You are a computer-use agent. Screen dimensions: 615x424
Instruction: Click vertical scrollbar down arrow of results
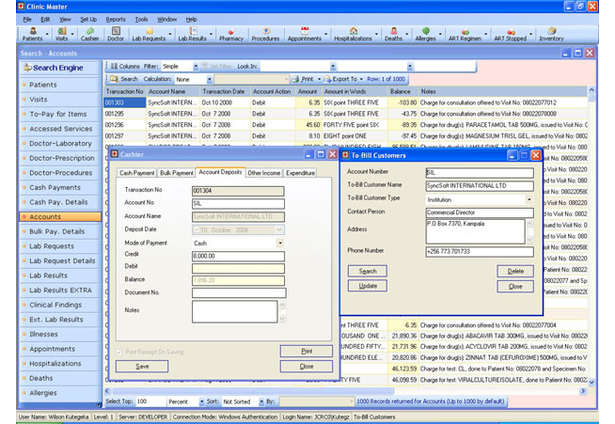coord(591,382)
